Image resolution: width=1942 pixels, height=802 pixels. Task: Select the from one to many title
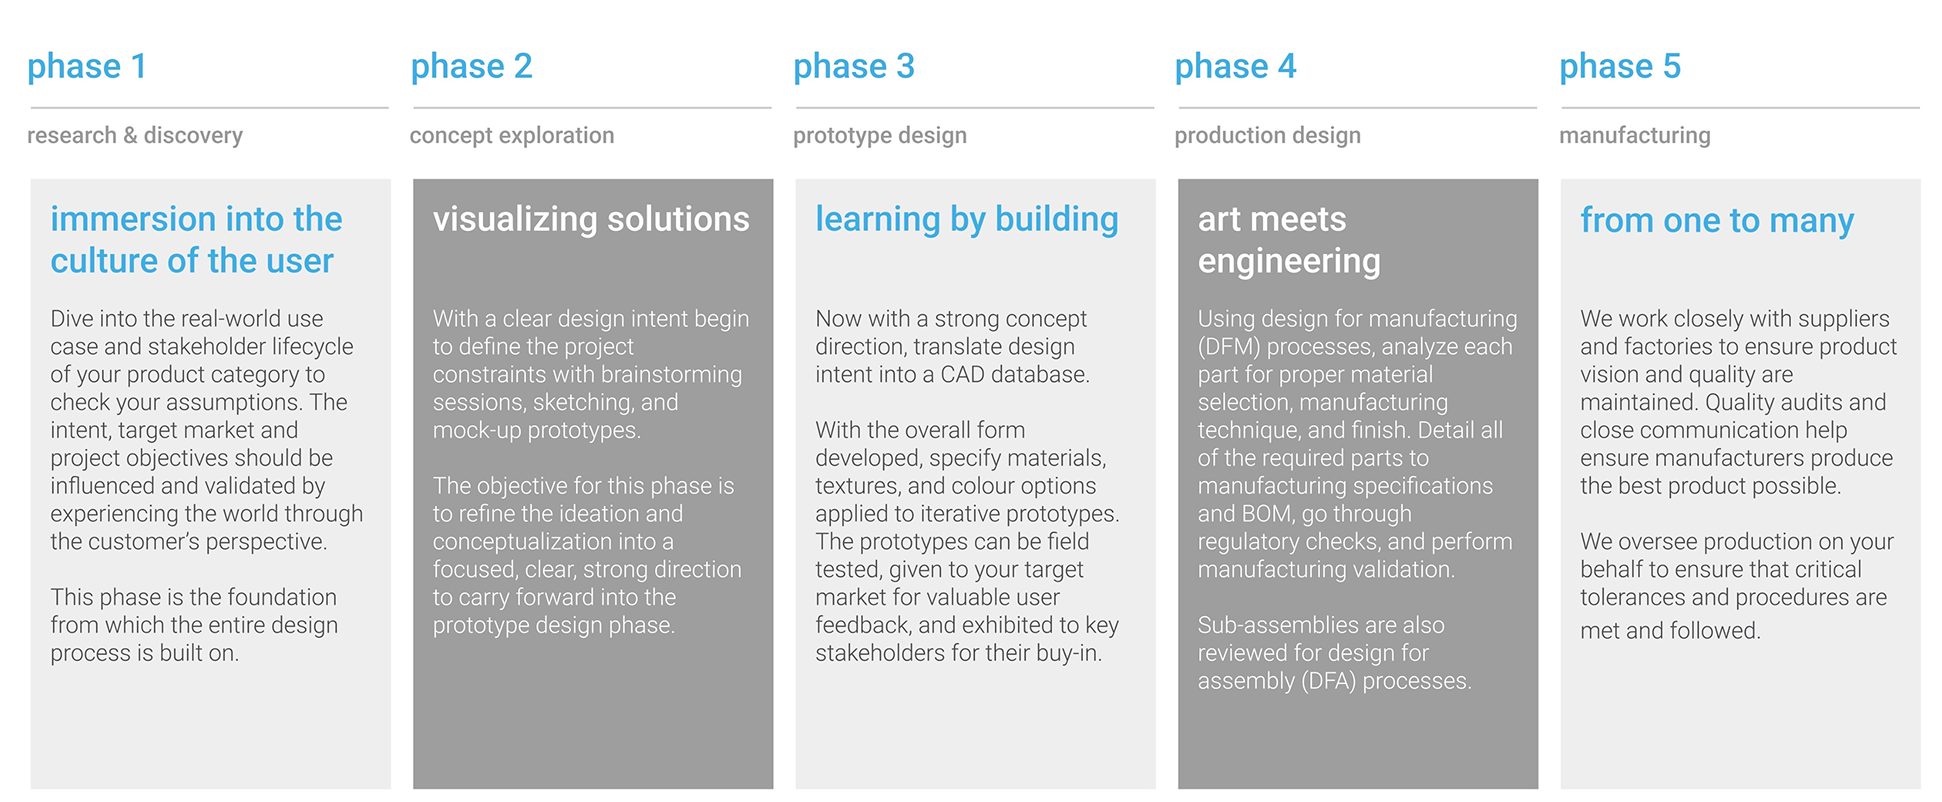[1716, 220]
